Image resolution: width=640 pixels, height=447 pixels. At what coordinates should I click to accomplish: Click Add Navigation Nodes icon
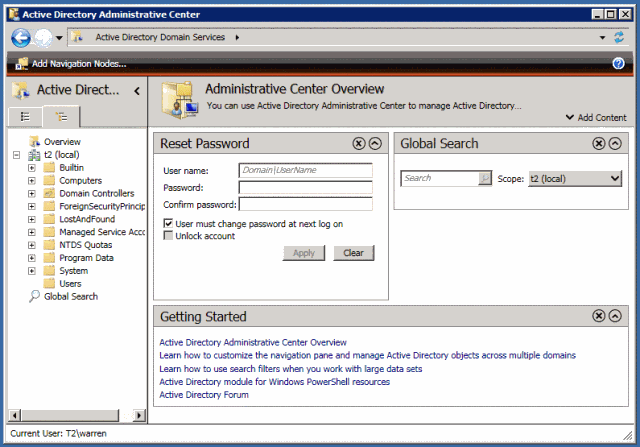pos(22,64)
